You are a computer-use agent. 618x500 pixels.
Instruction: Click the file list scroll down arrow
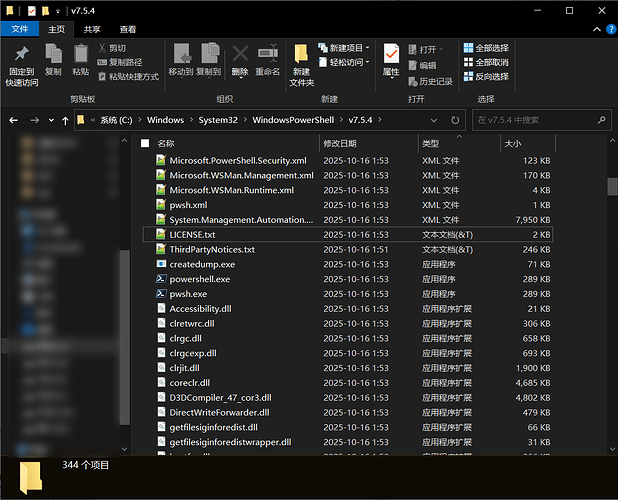point(612,449)
